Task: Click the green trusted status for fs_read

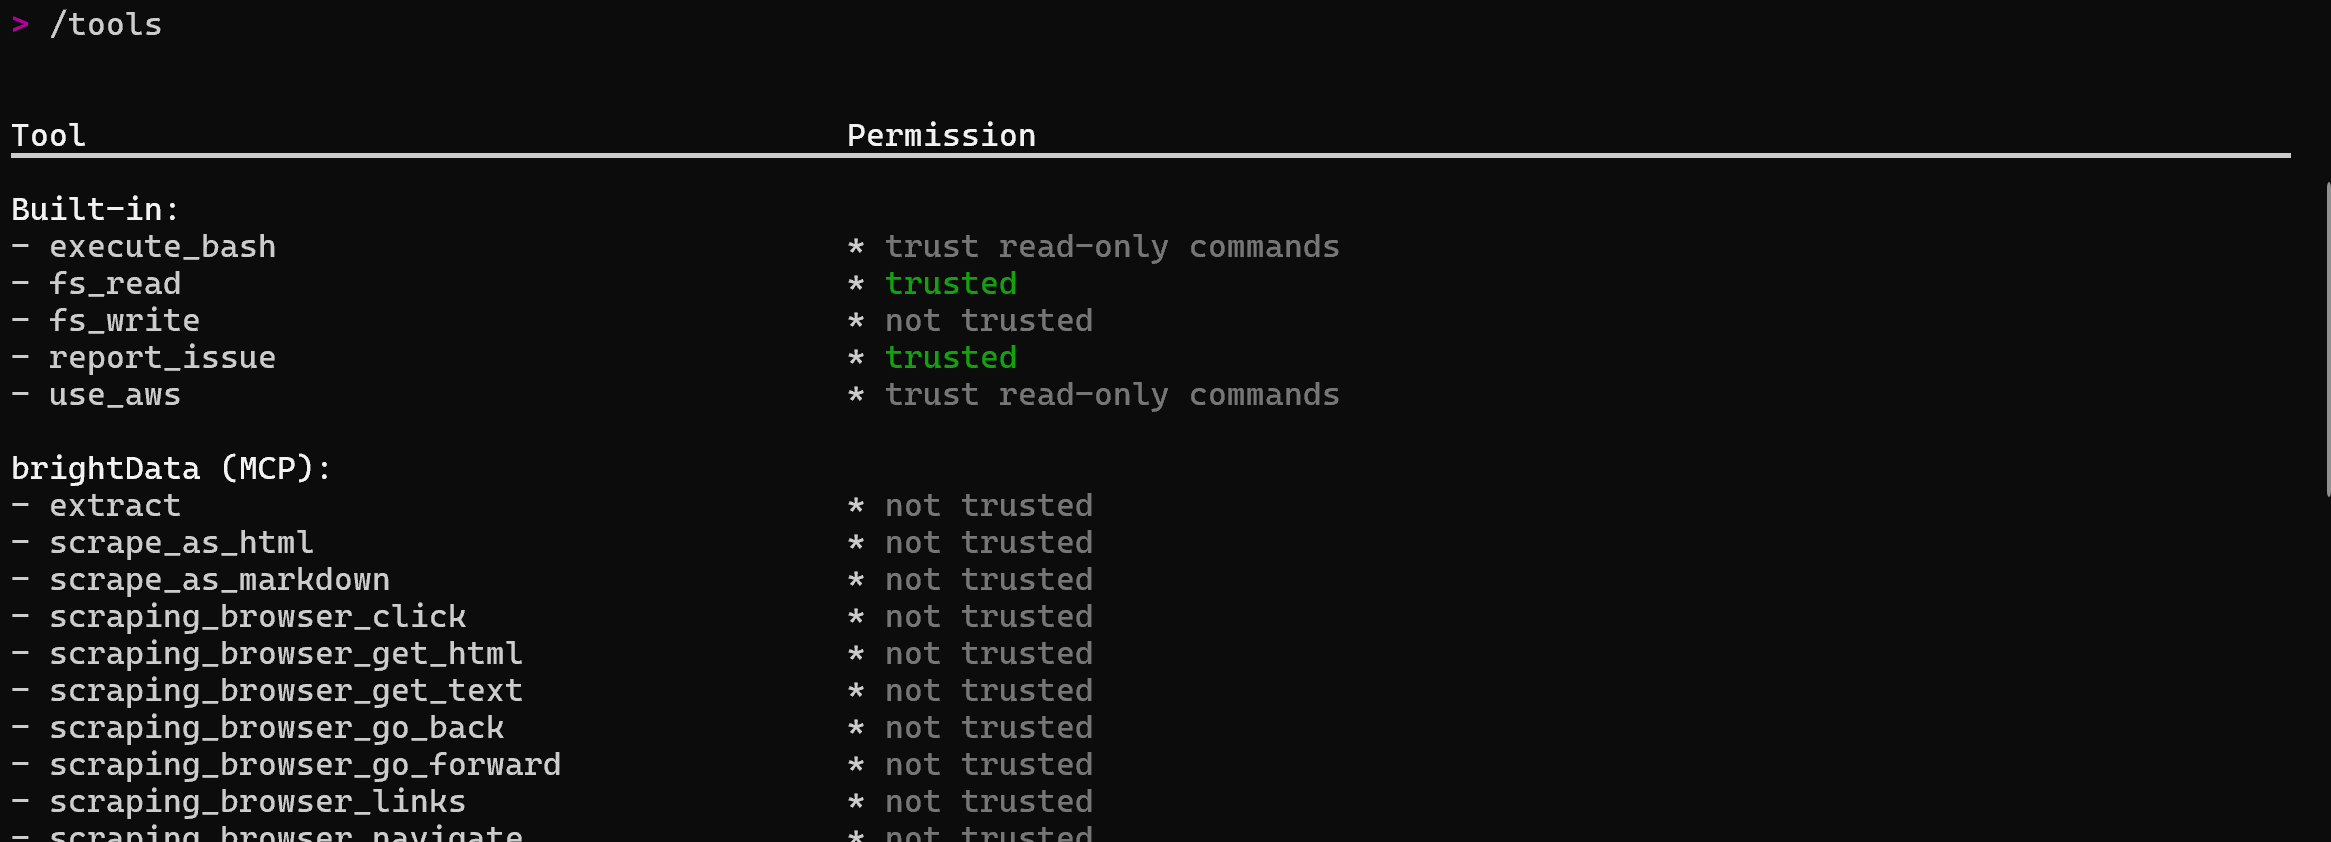Action: pyautogui.click(x=950, y=283)
